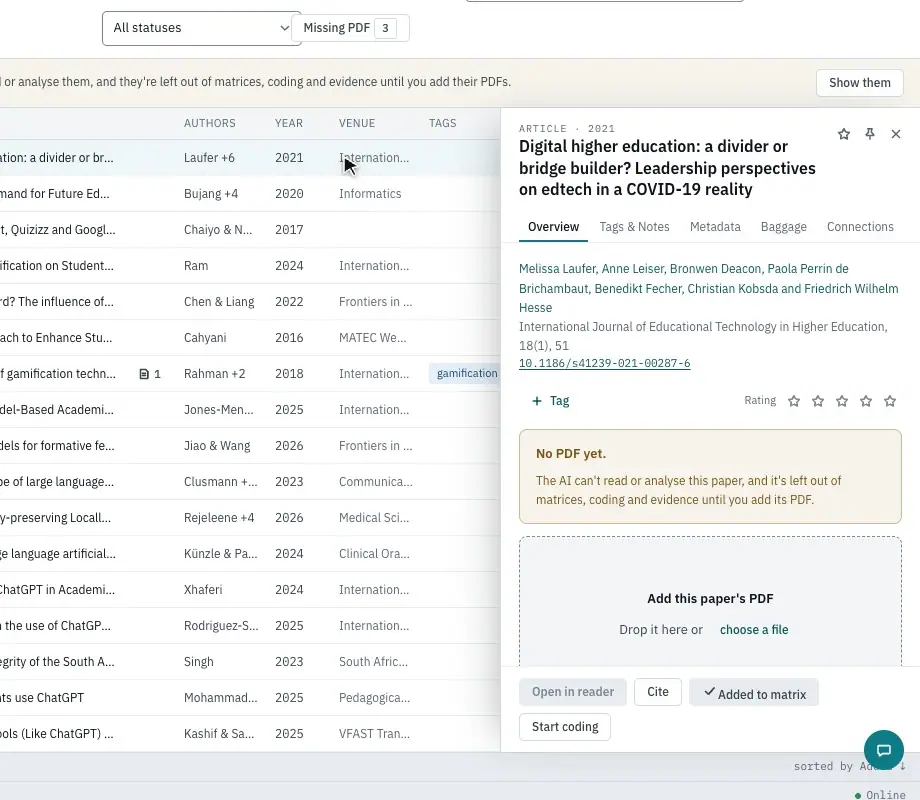Click the Start coding button

(x=565, y=727)
